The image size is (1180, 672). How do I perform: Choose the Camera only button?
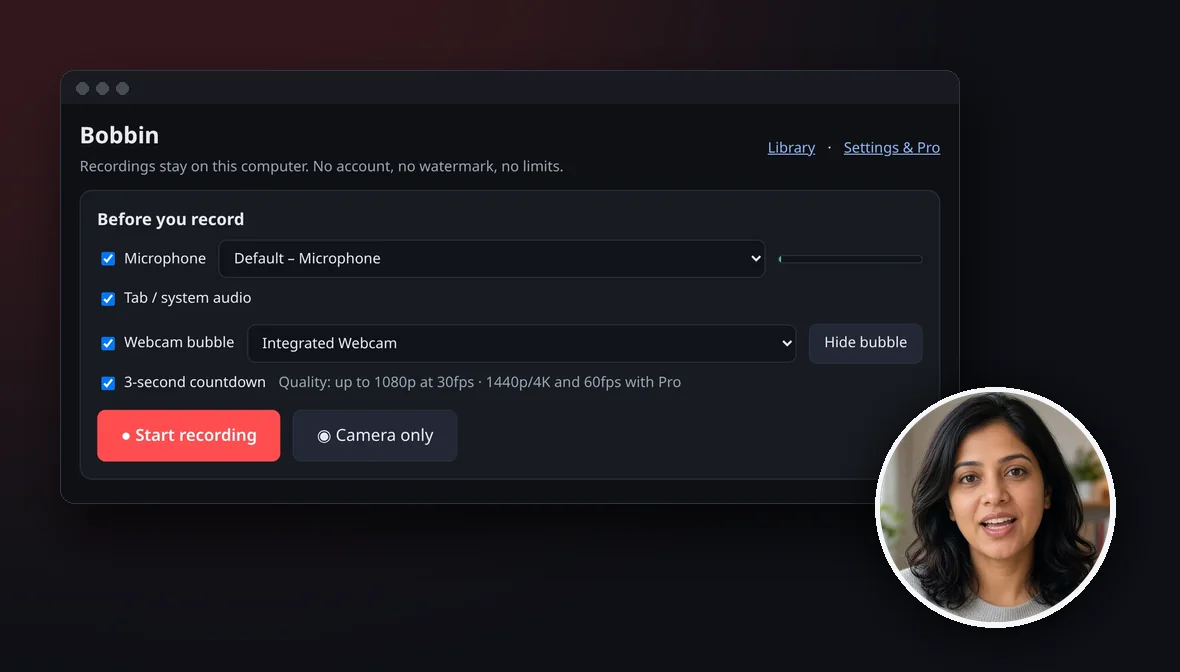click(375, 436)
